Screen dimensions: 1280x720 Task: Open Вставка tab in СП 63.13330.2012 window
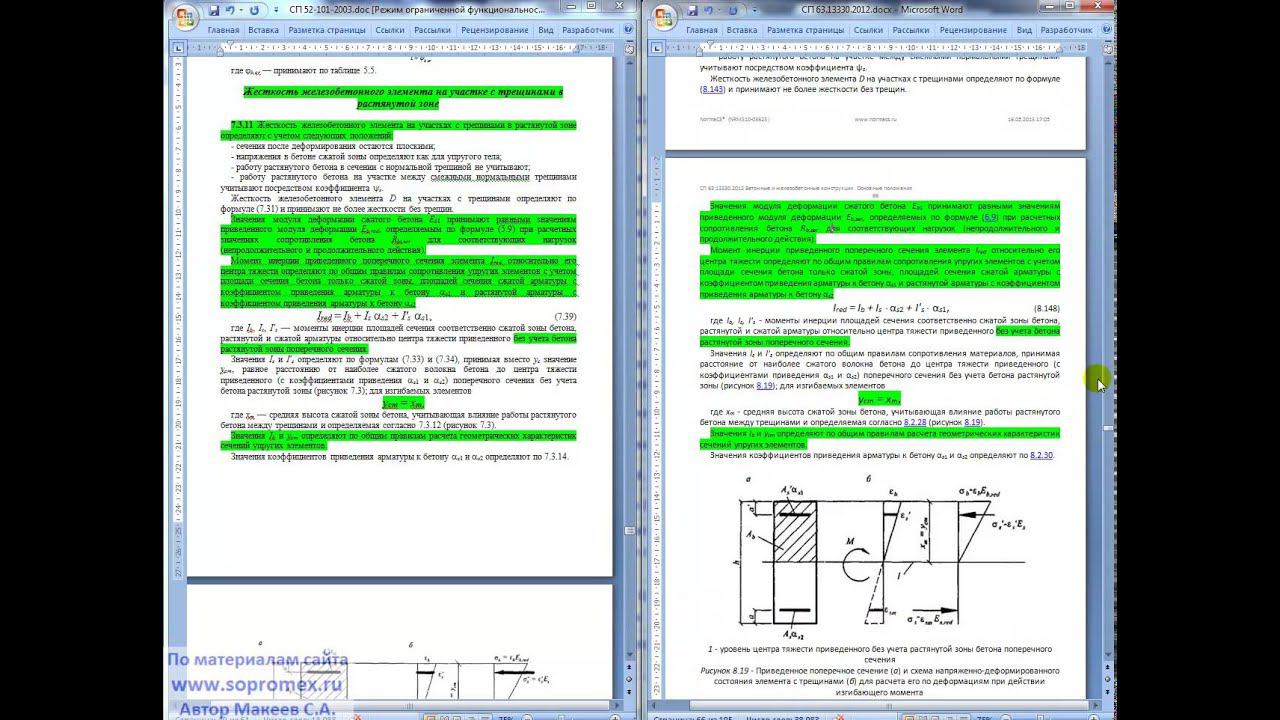click(742, 30)
